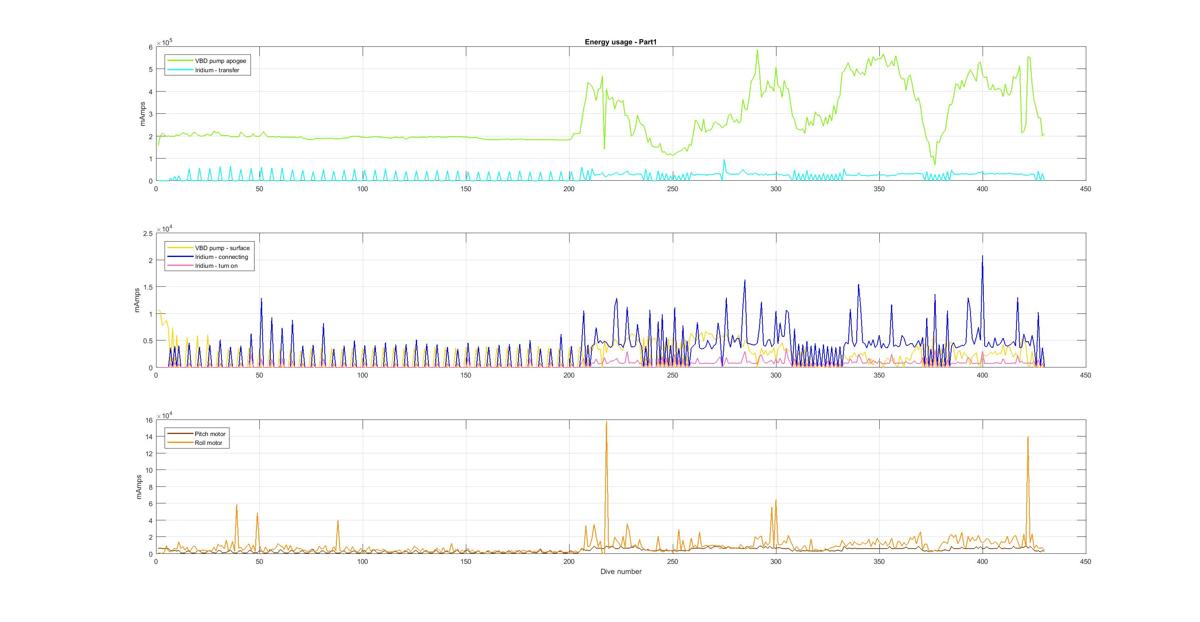Click the "14" y-axis tick on the bottom plot

click(148, 437)
